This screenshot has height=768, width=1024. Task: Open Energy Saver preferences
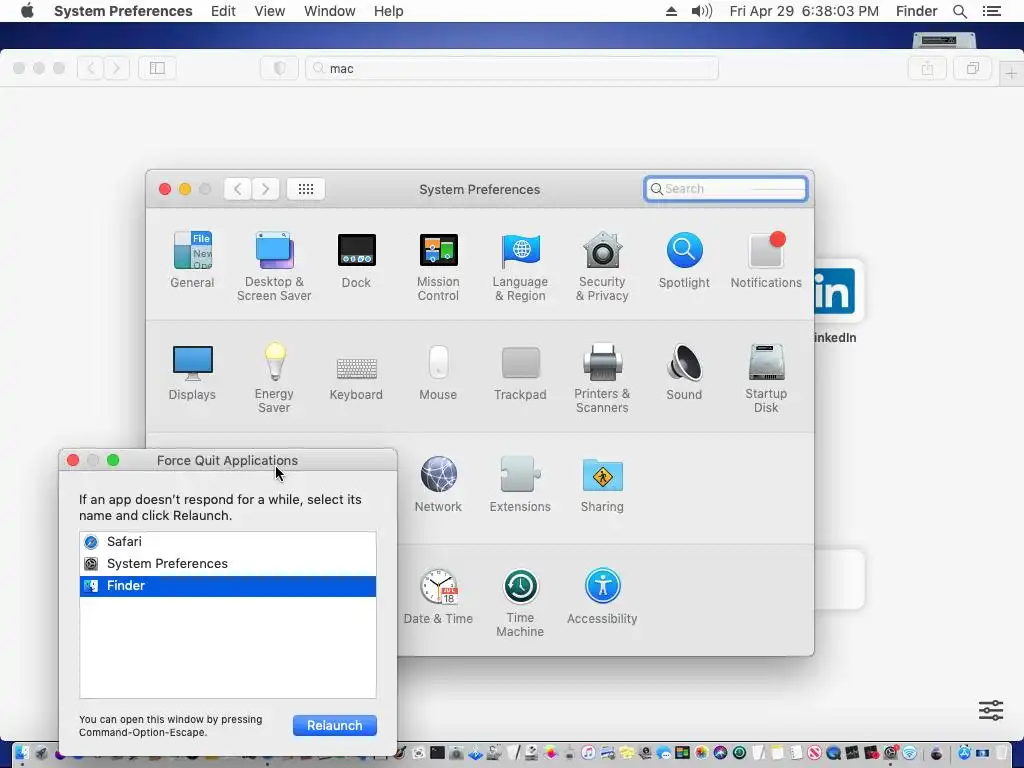[x=274, y=378]
